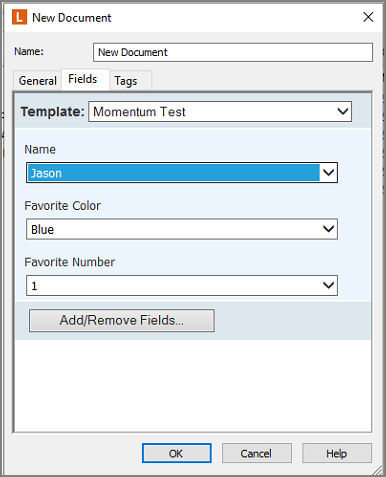Open the Favorite Number dropdown arrow
Viewport: 386px width, 477px height.
coord(329,285)
